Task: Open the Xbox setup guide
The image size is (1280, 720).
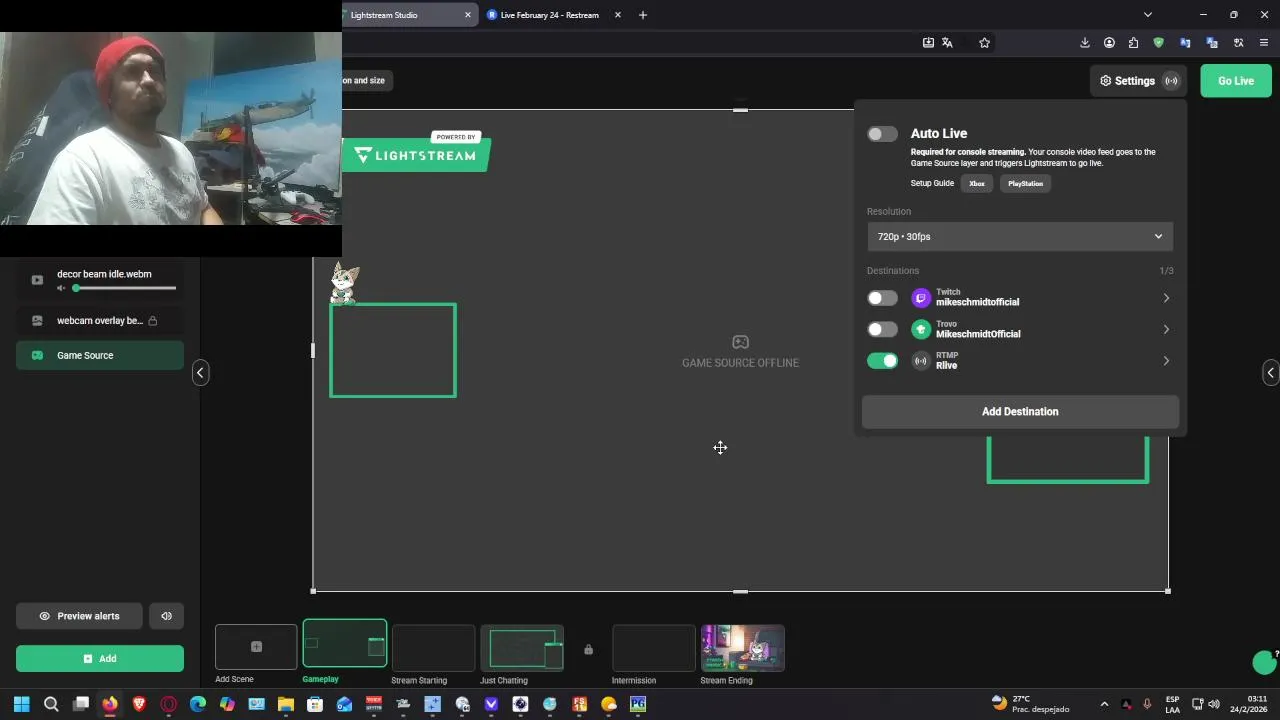Action: pyautogui.click(x=977, y=184)
